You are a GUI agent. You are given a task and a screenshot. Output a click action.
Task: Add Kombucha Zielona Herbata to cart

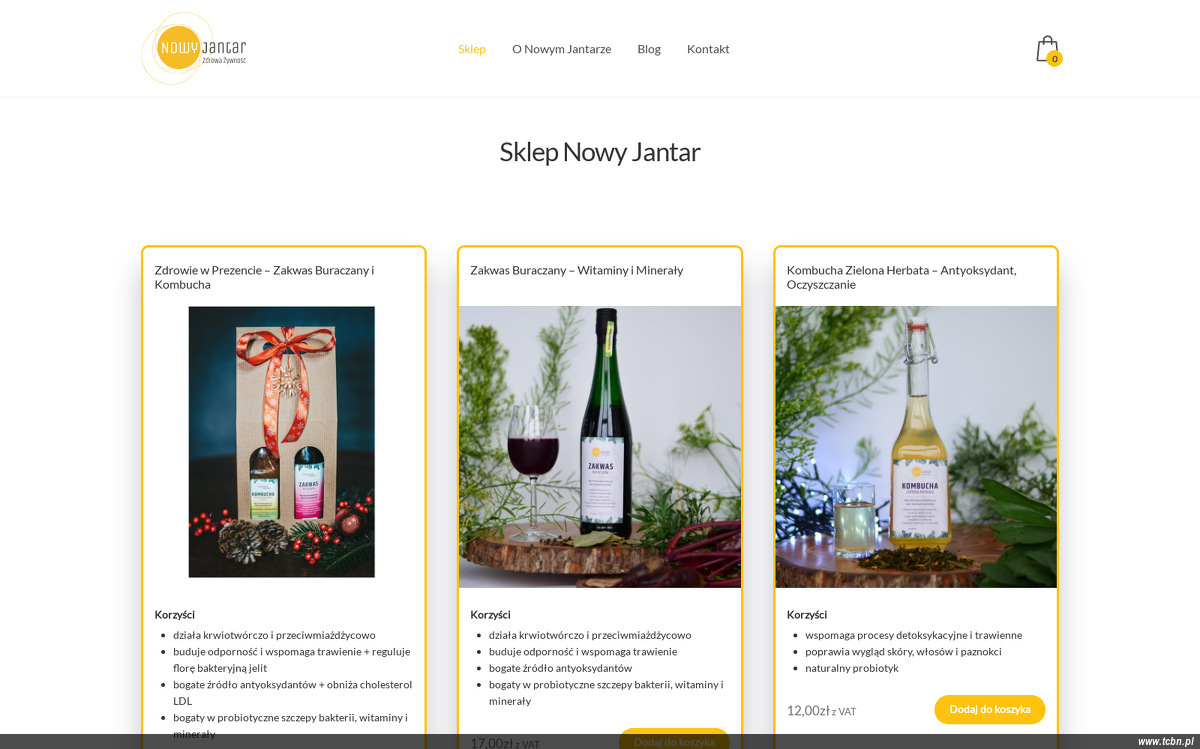(989, 709)
